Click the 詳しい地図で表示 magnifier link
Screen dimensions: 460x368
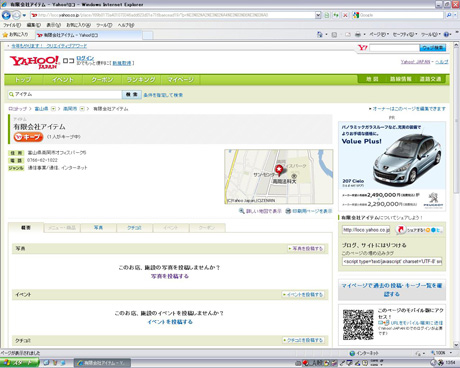coord(260,211)
